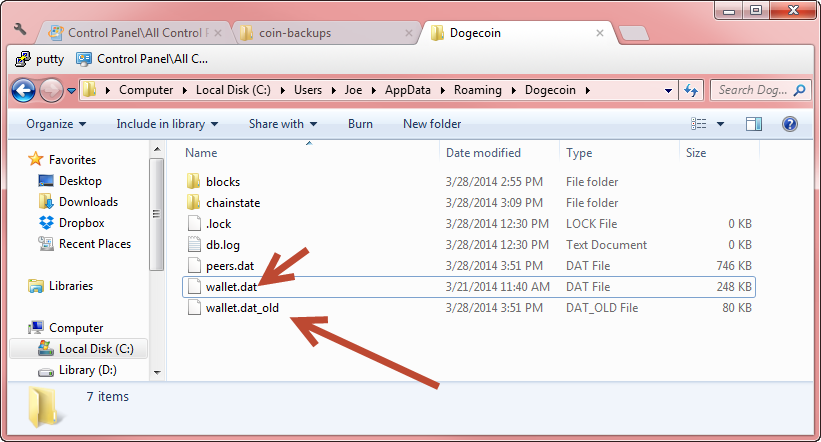Toggle the preview pane icon
Image resolution: width=821 pixels, height=442 pixels.
coord(753,124)
